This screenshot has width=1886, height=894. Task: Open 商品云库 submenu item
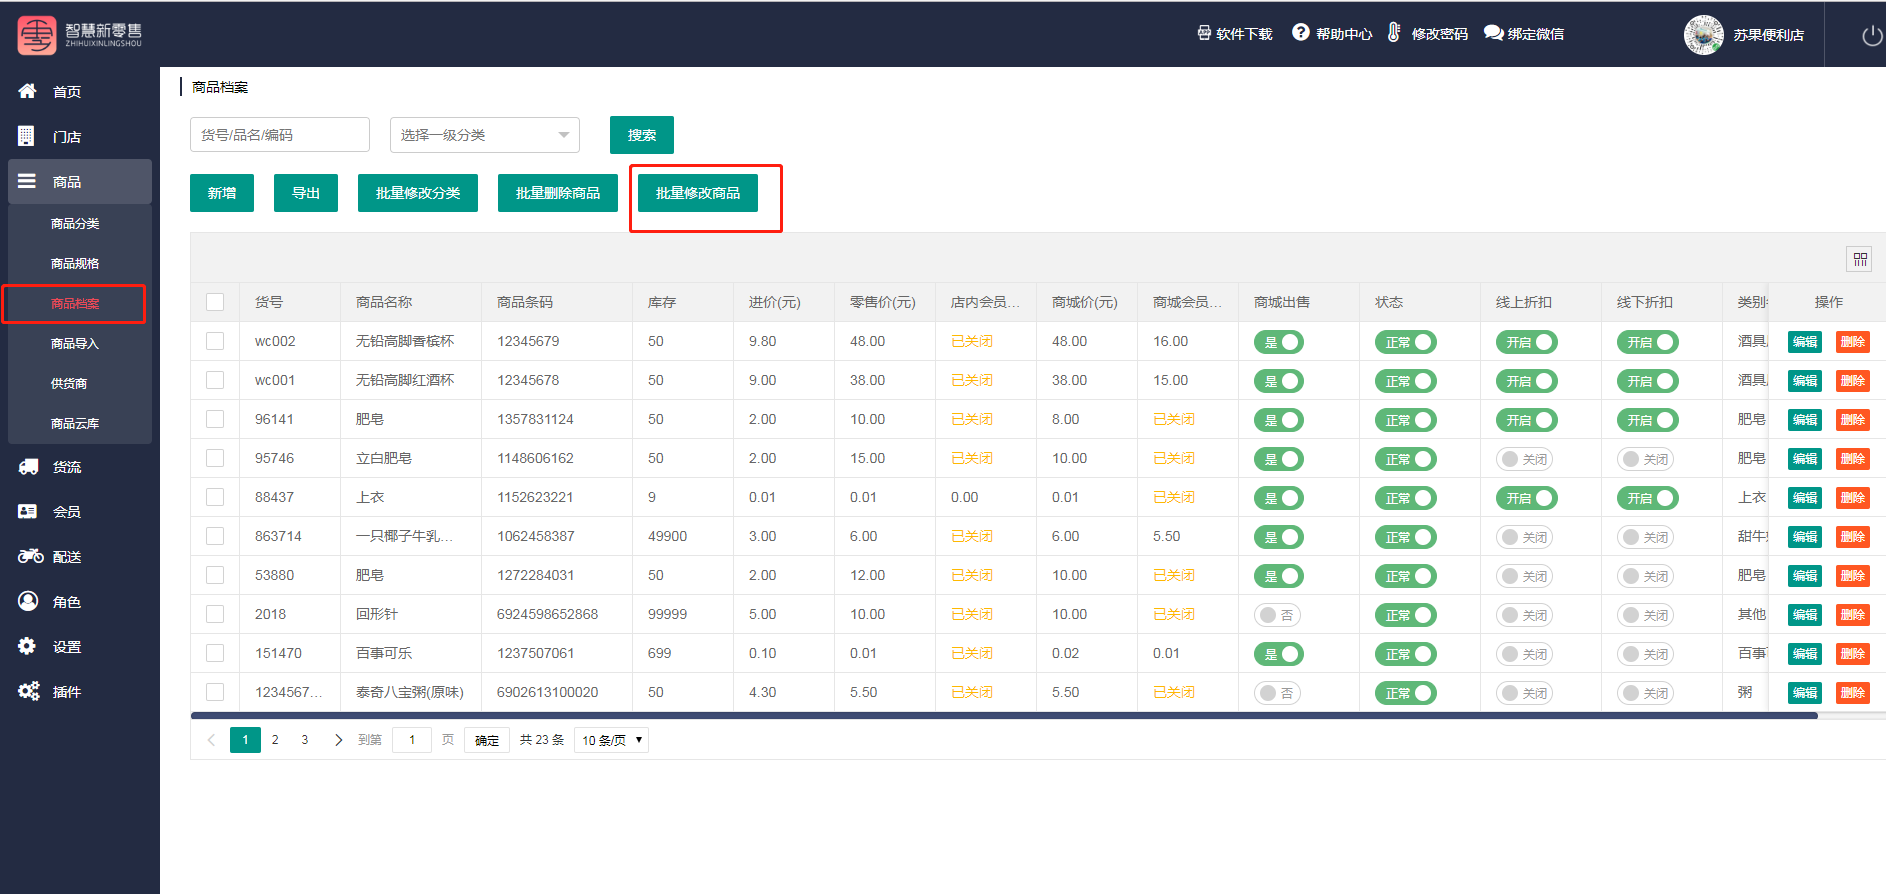pos(75,423)
